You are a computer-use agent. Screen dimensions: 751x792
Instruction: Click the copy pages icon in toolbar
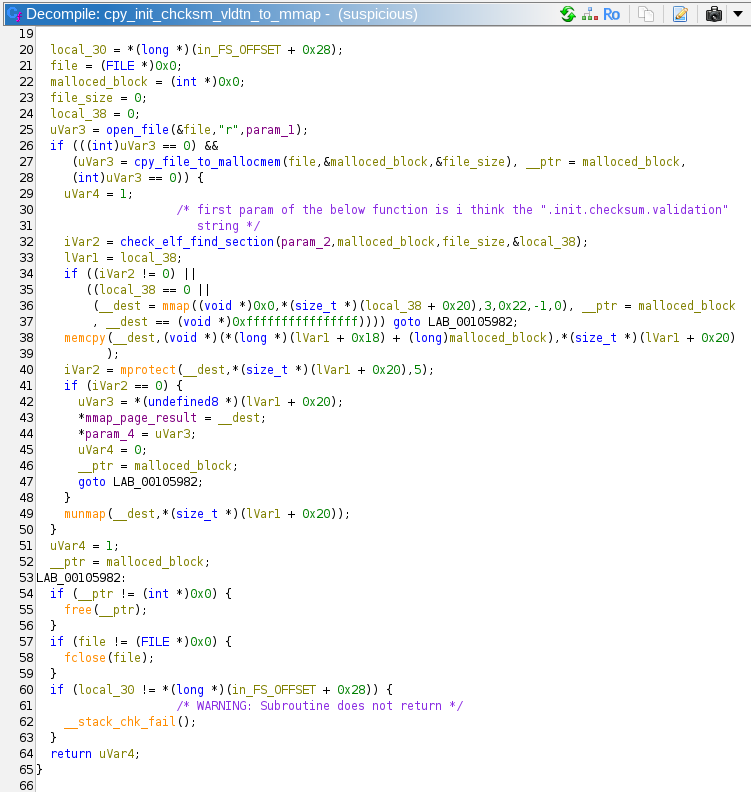(x=646, y=14)
